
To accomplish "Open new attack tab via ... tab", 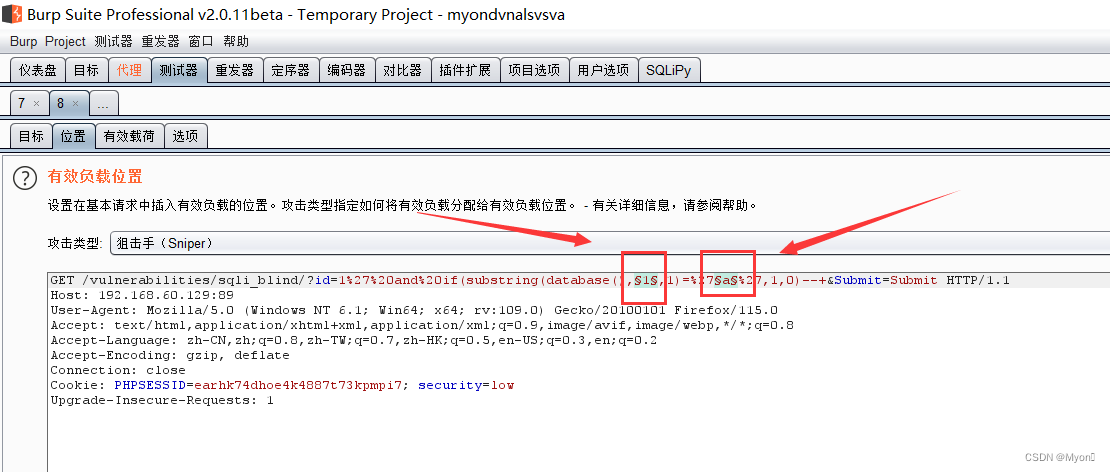I will pos(103,104).
